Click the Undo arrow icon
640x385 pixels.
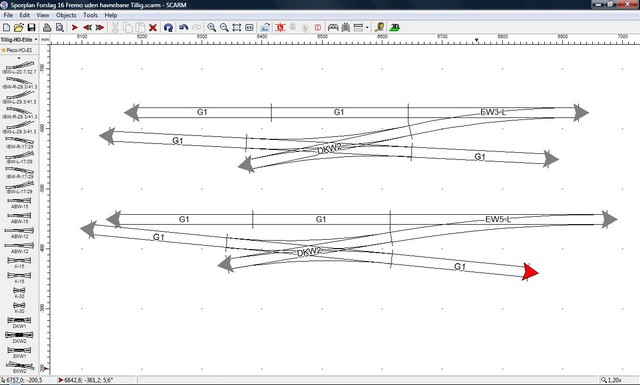click(x=184, y=27)
